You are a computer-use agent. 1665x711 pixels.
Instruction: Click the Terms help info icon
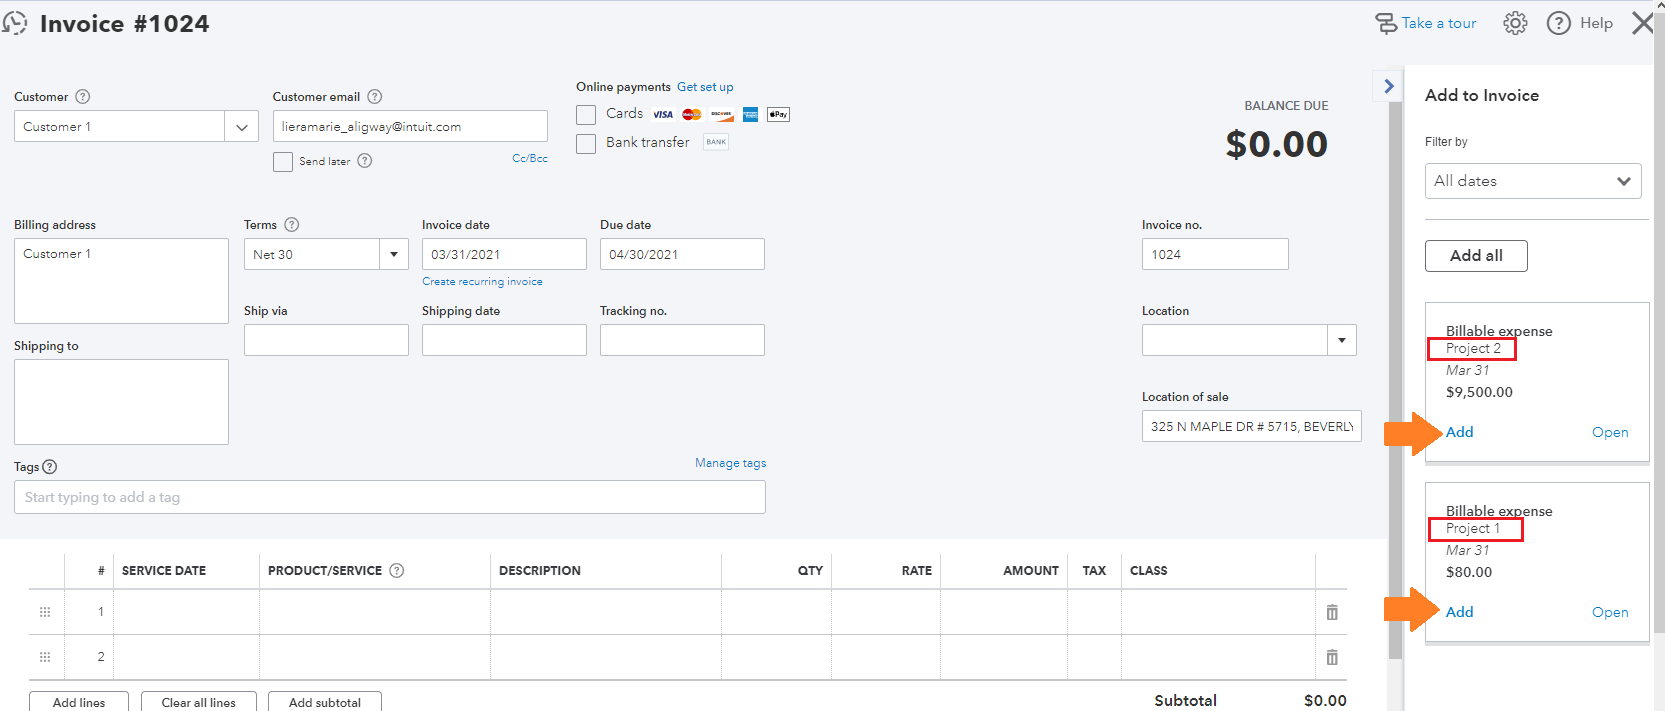pos(292,225)
